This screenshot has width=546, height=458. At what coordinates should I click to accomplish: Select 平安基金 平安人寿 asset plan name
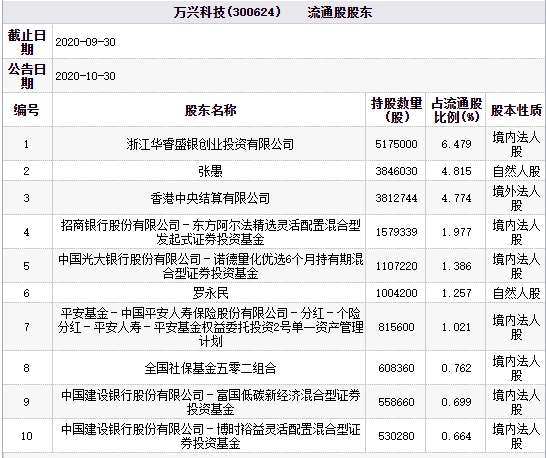point(210,327)
